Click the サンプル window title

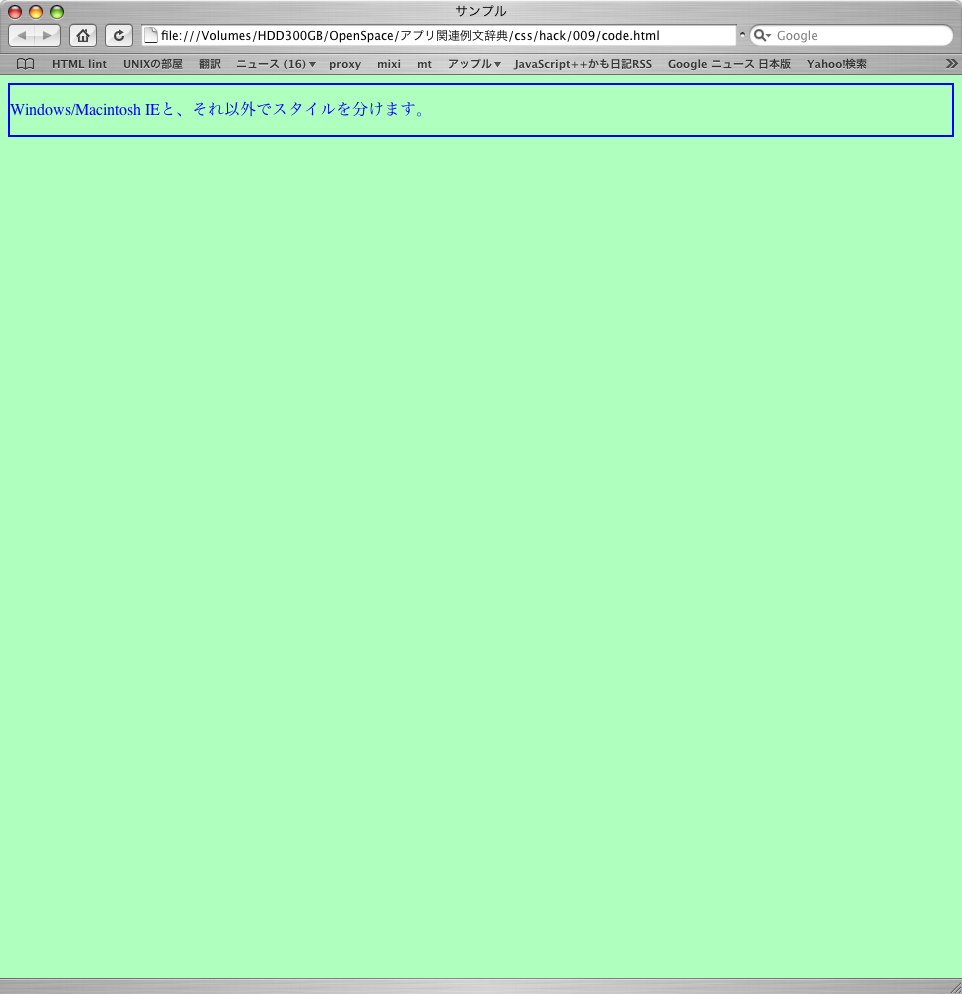coord(481,11)
